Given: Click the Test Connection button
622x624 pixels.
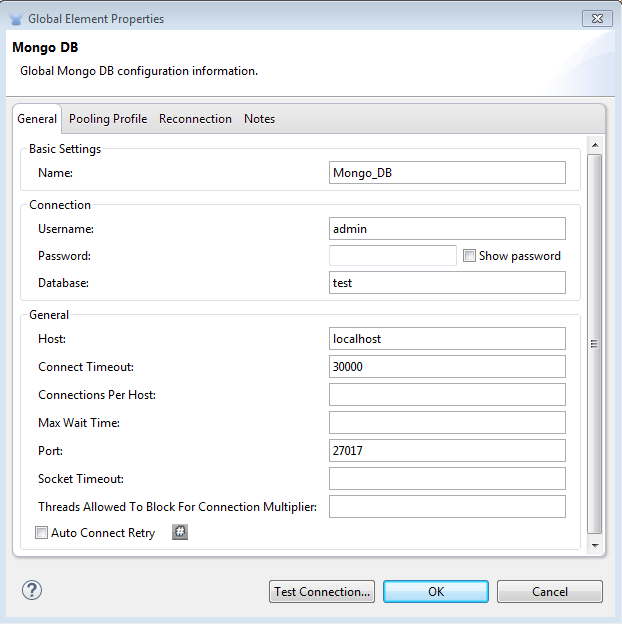Looking at the screenshot, I should pos(322,591).
